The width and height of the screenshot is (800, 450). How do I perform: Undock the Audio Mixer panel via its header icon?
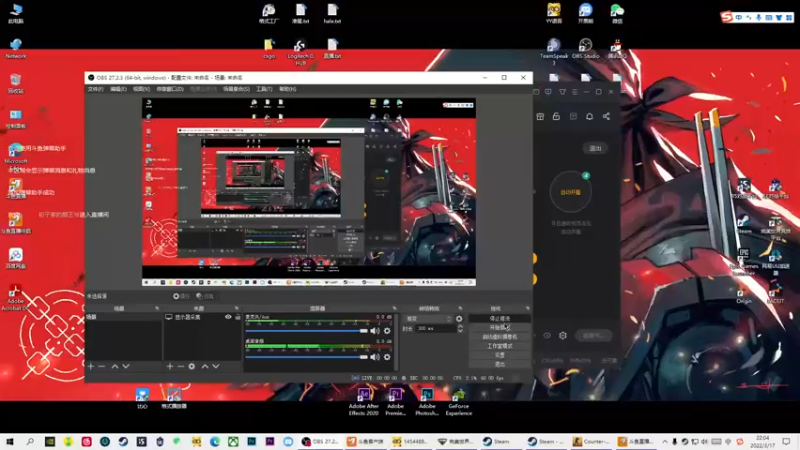click(394, 308)
